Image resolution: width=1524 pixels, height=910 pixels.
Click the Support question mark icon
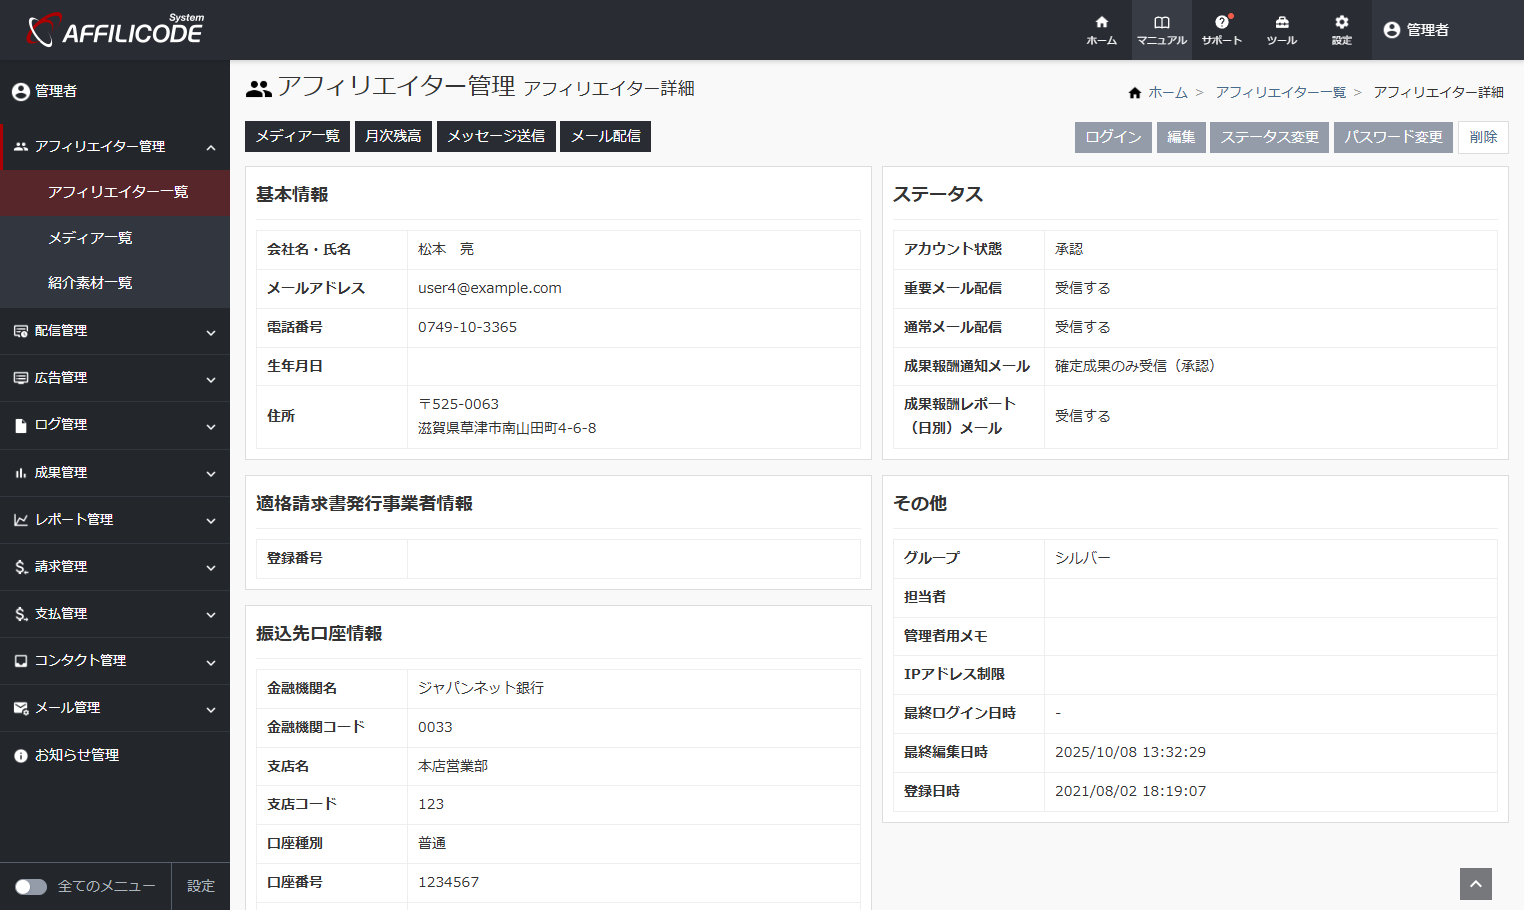tap(1221, 23)
